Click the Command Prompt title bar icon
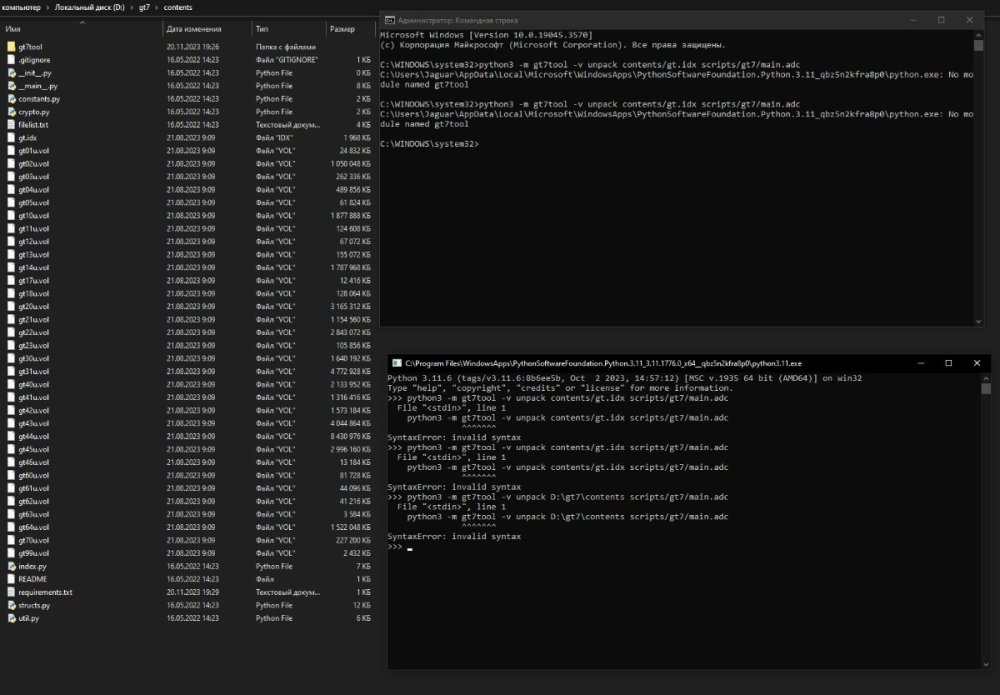This screenshot has width=1000, height=695. tap(389, 20)
